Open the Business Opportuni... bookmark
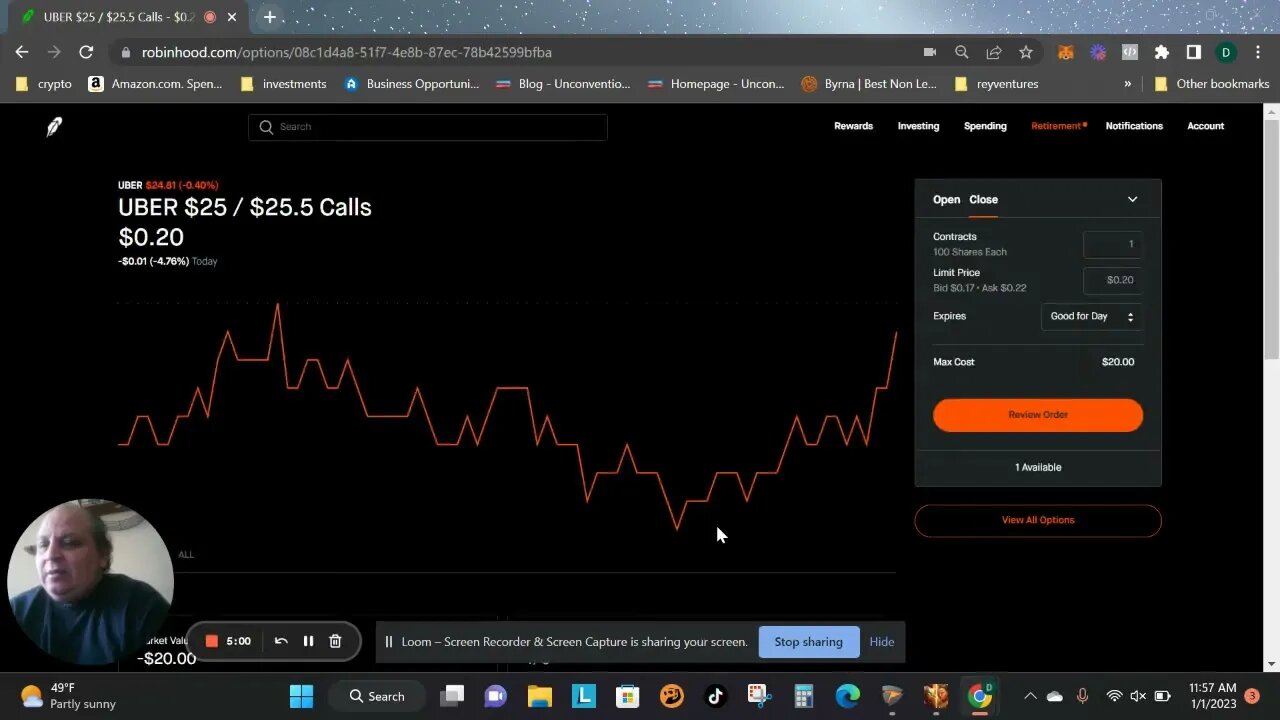This screenshot has width=1280, height=720. point(411,84)
